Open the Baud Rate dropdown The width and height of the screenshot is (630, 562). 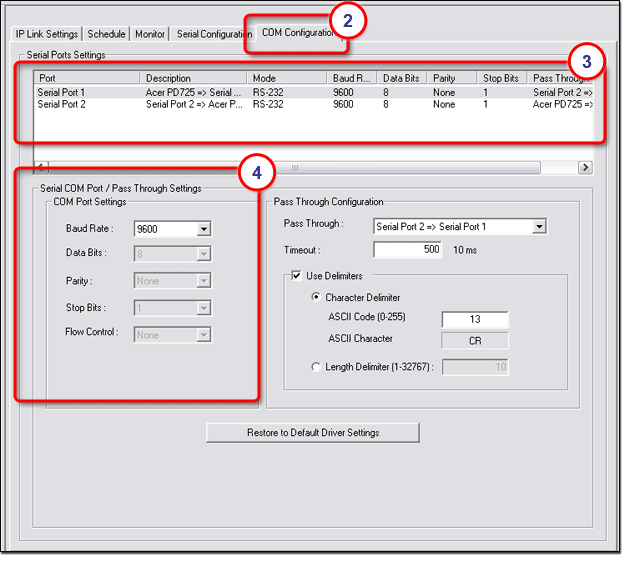(204, 229)
